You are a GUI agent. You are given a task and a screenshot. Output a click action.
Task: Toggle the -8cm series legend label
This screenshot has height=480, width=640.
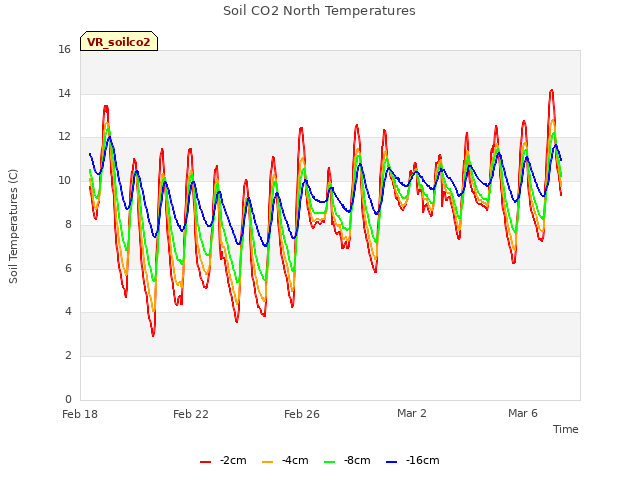coord(357,460)
